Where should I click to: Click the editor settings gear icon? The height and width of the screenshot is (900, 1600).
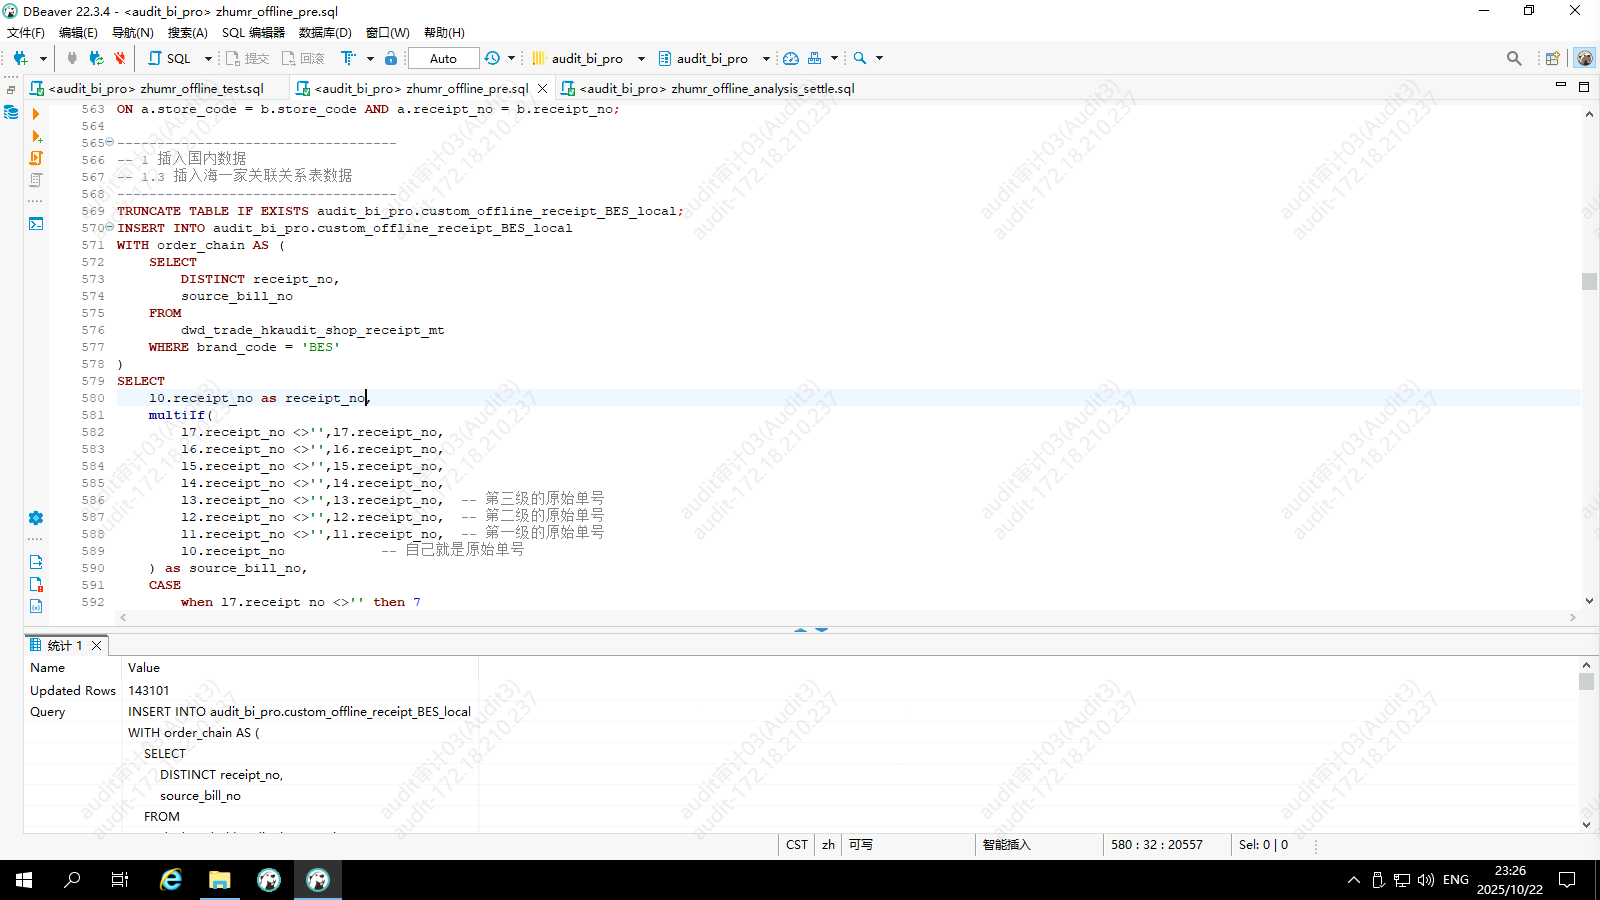click(x=36, y=518)
